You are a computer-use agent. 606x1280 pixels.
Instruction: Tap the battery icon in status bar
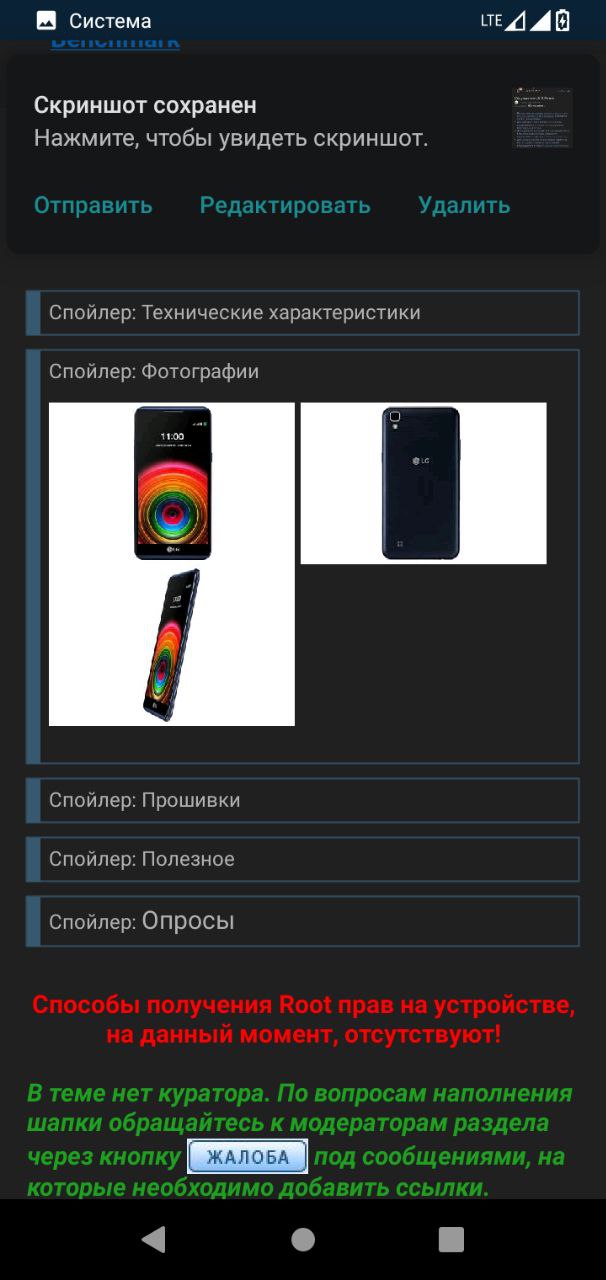pyautogui.click(x=563, y=20)
